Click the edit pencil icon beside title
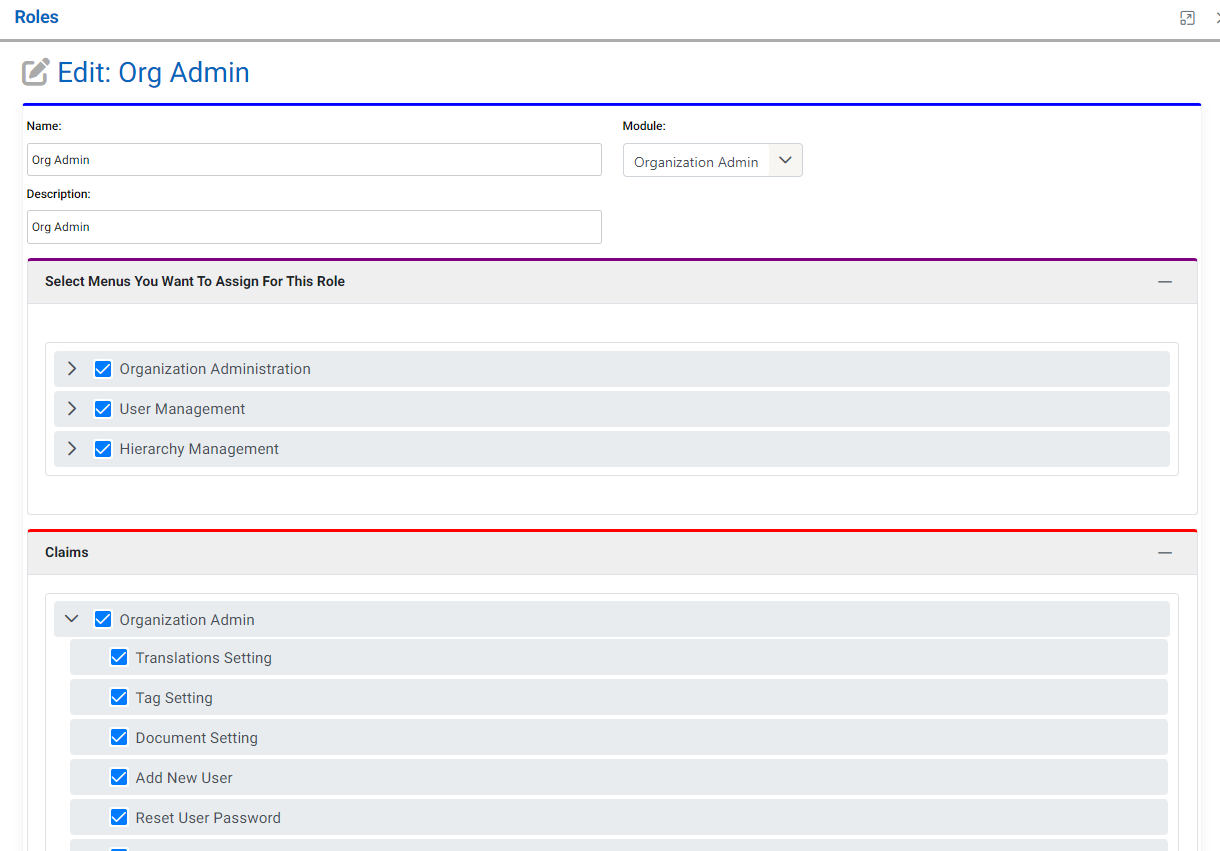This screenshot has width=1220, height=851. click(x=36, y=73)
